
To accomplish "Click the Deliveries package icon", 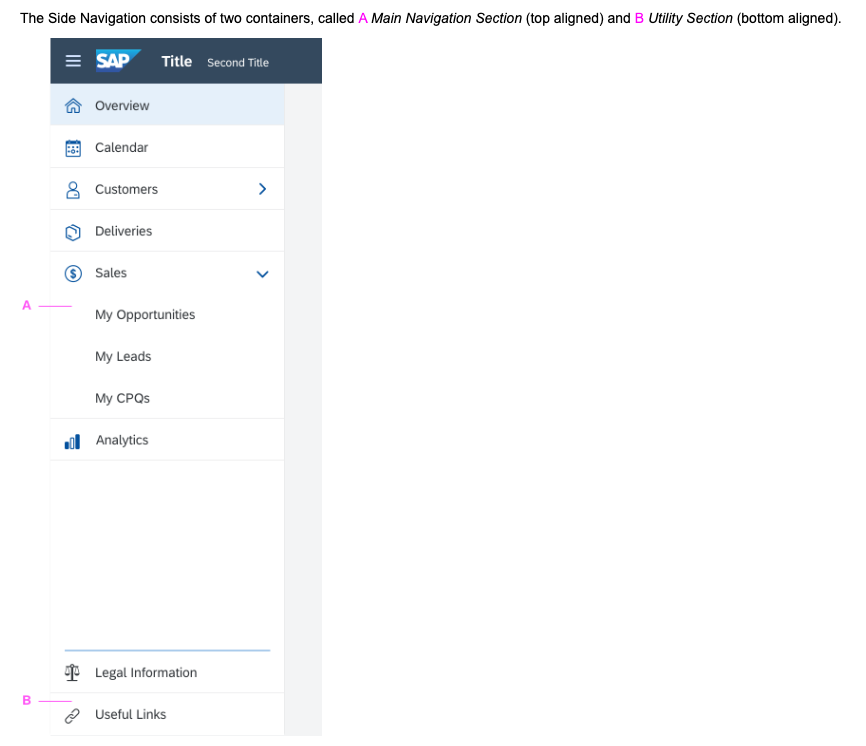I will point(72,231).
